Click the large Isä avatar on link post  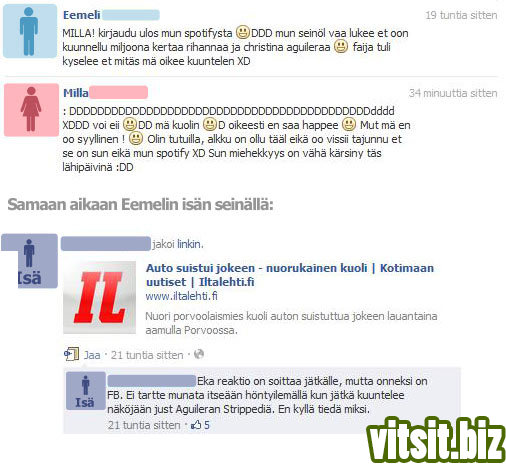29,261
